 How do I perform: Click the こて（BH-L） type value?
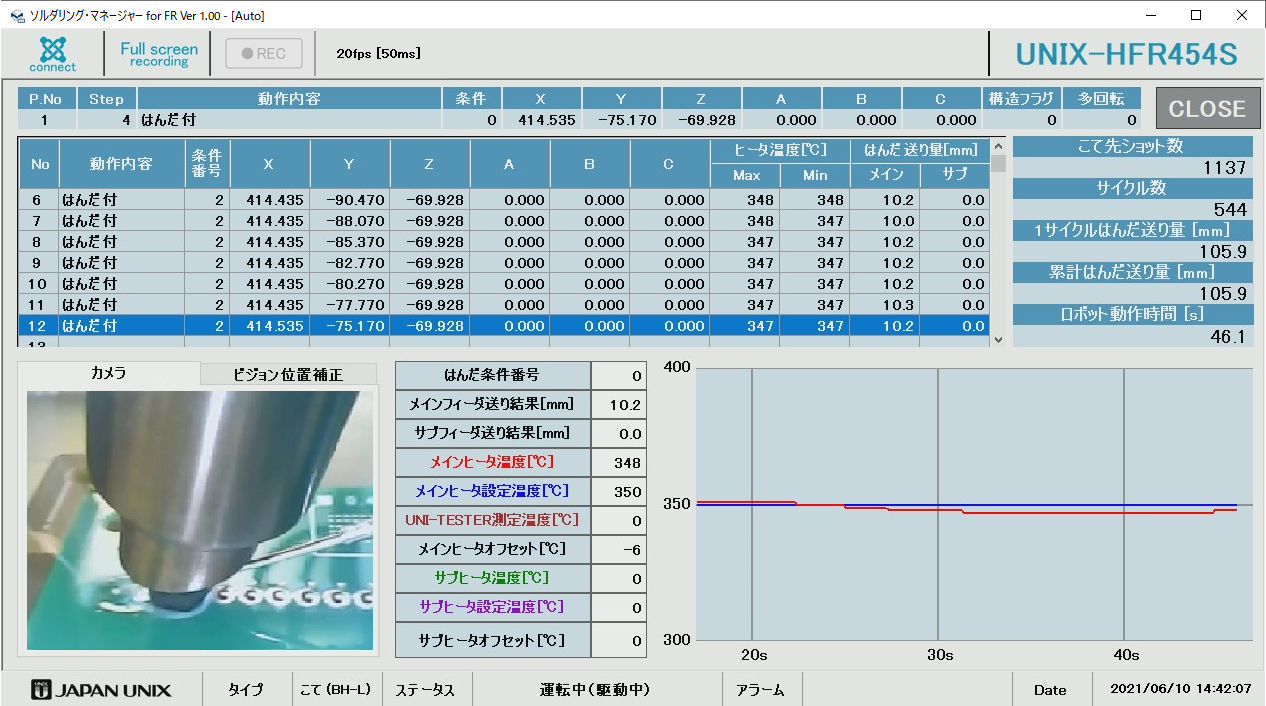336,690
